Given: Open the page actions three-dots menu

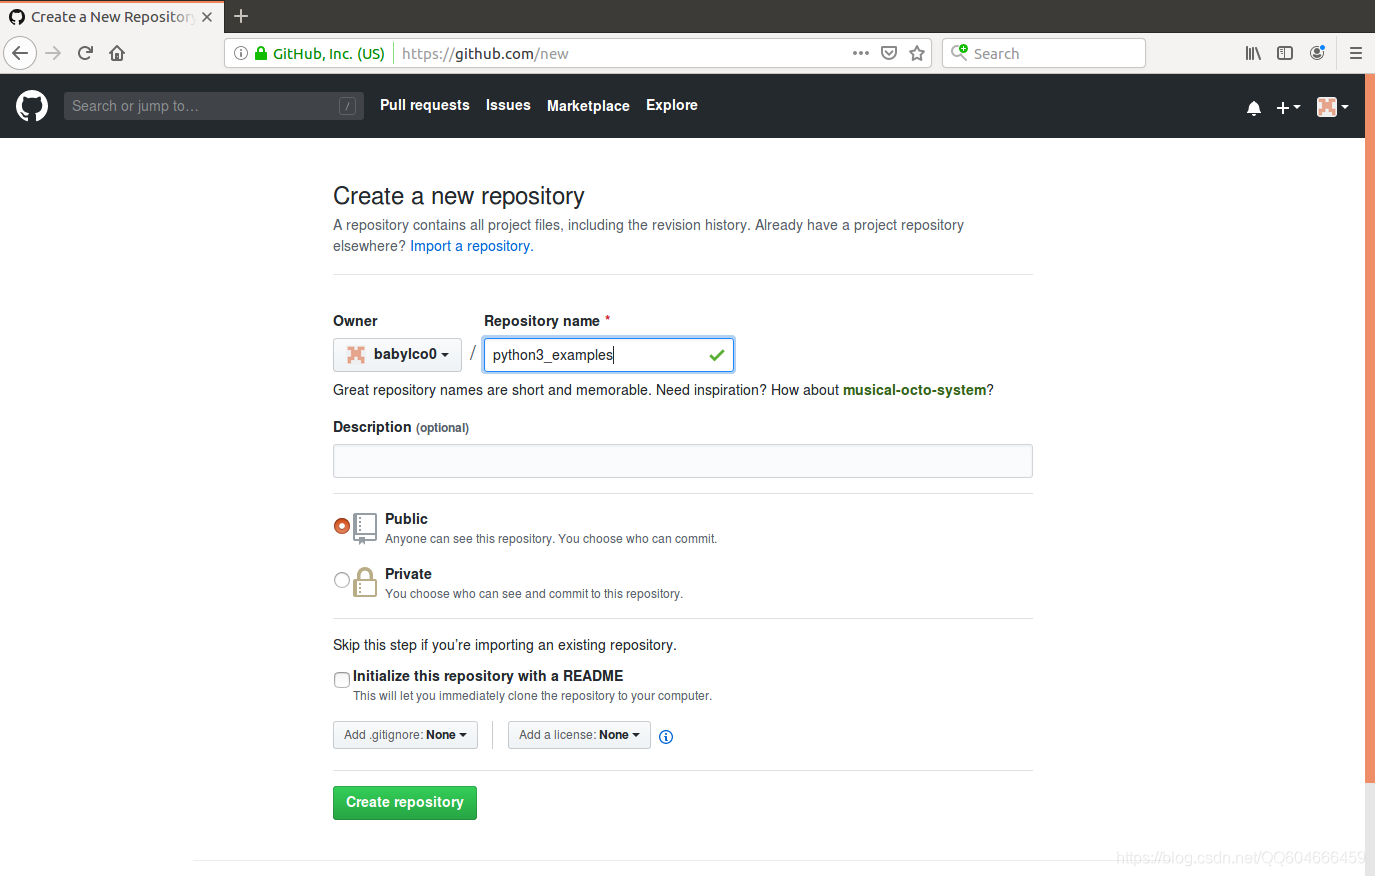Looking at the screenshot, I should [861, 53].
